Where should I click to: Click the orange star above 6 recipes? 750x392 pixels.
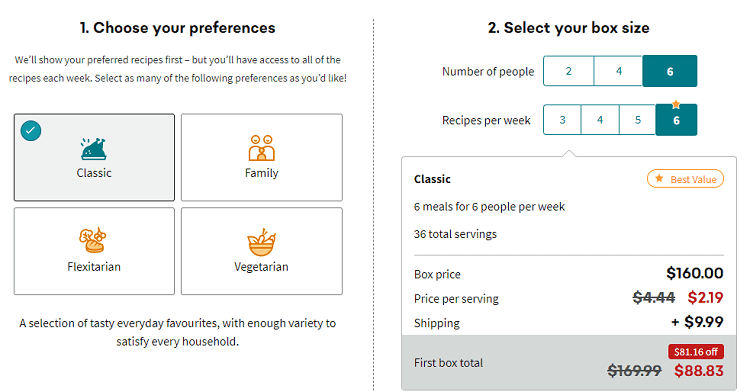675,104
